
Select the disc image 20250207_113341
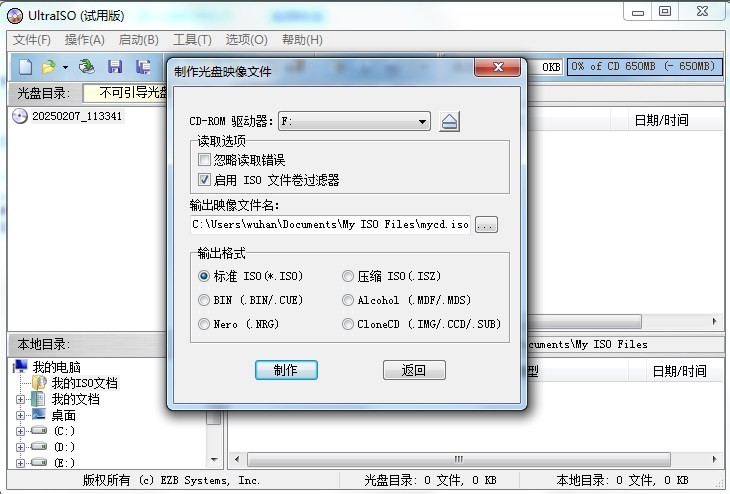(x=77, y=116)
